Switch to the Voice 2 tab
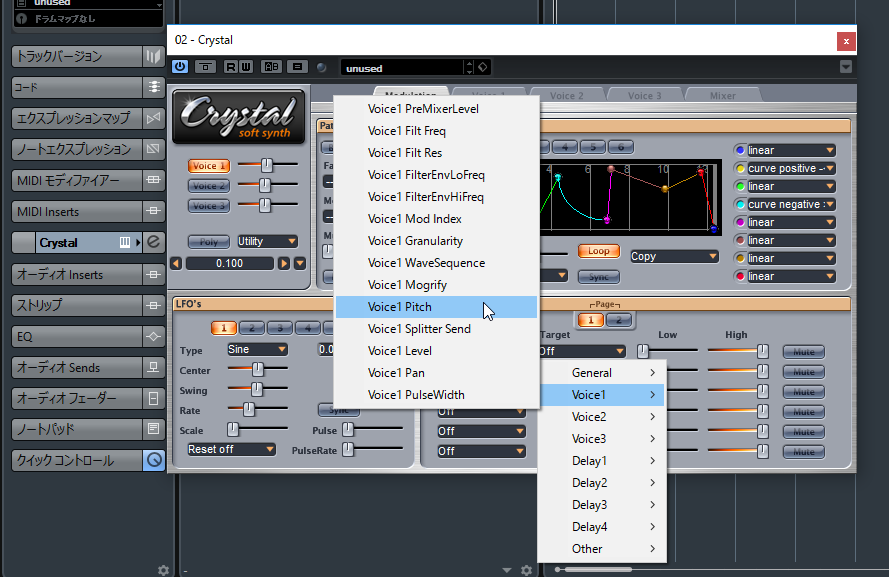Screen dimensions: 889x577 click(x=566, y=95)
